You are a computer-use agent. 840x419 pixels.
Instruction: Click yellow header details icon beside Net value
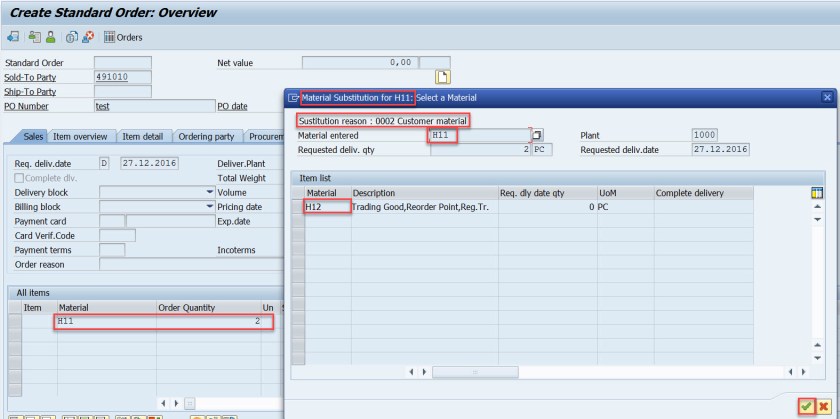(x=442, y=77)
